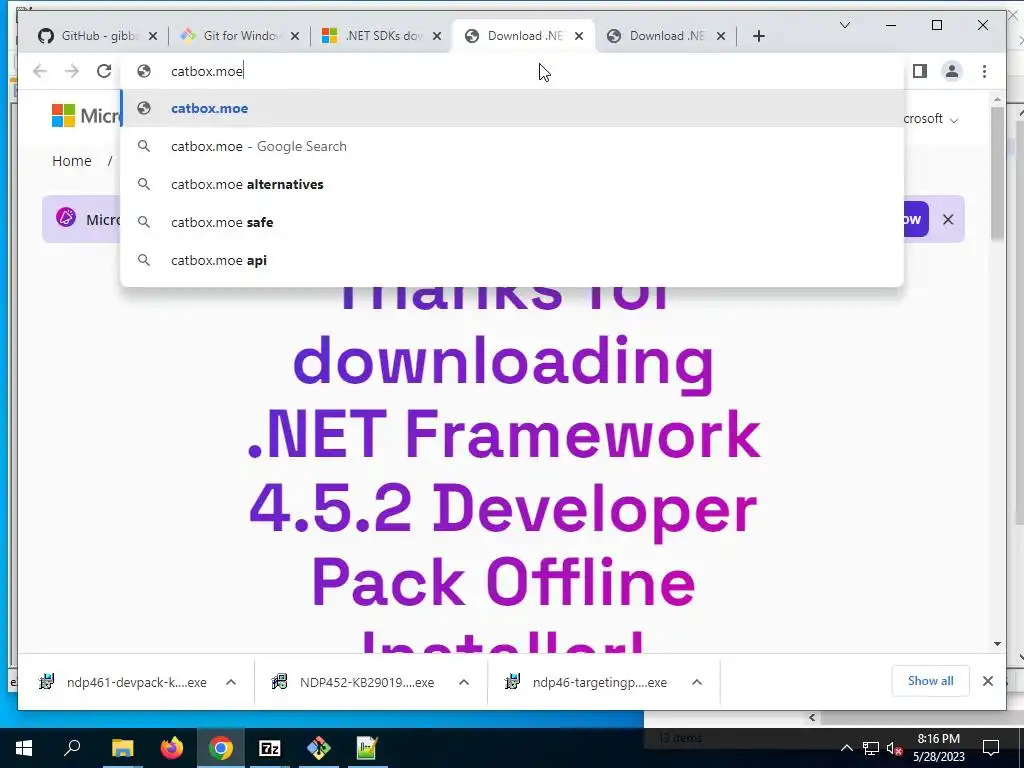The width and height of the screenshot is (1024, 768).
Task: Click the scrollbar up arrow
Action: click(997, 99)
